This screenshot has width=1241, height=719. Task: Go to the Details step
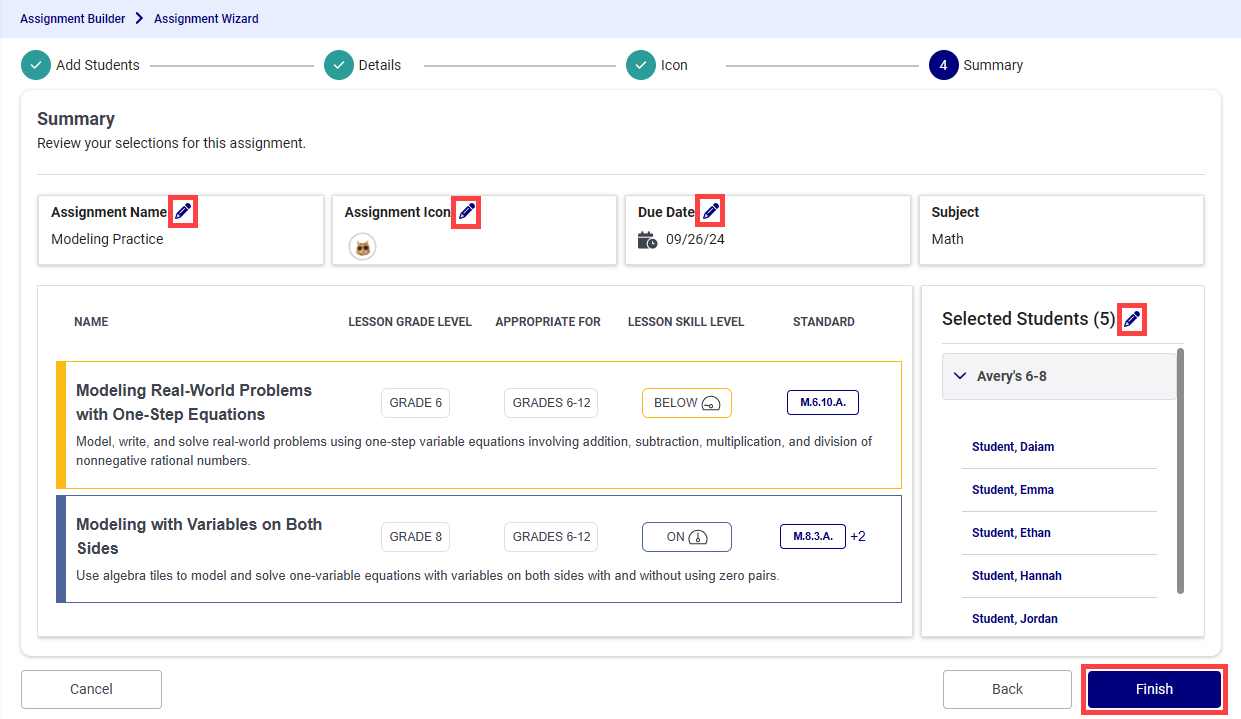pyautogui.click(x=380, y=65)
